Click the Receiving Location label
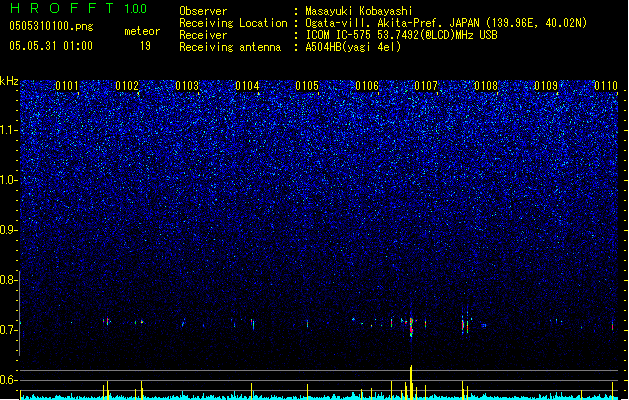Viewport: 629px width, 400px height. point(233,23)
